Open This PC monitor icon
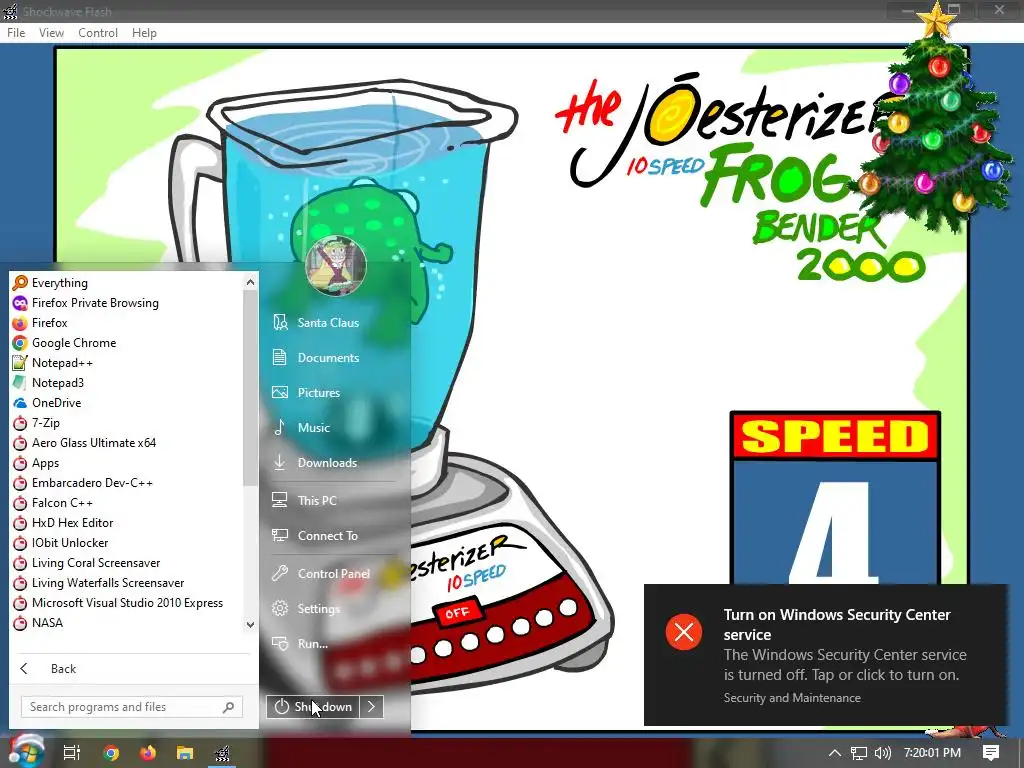The image size is (1024, 768). click(x=280, y=500)
